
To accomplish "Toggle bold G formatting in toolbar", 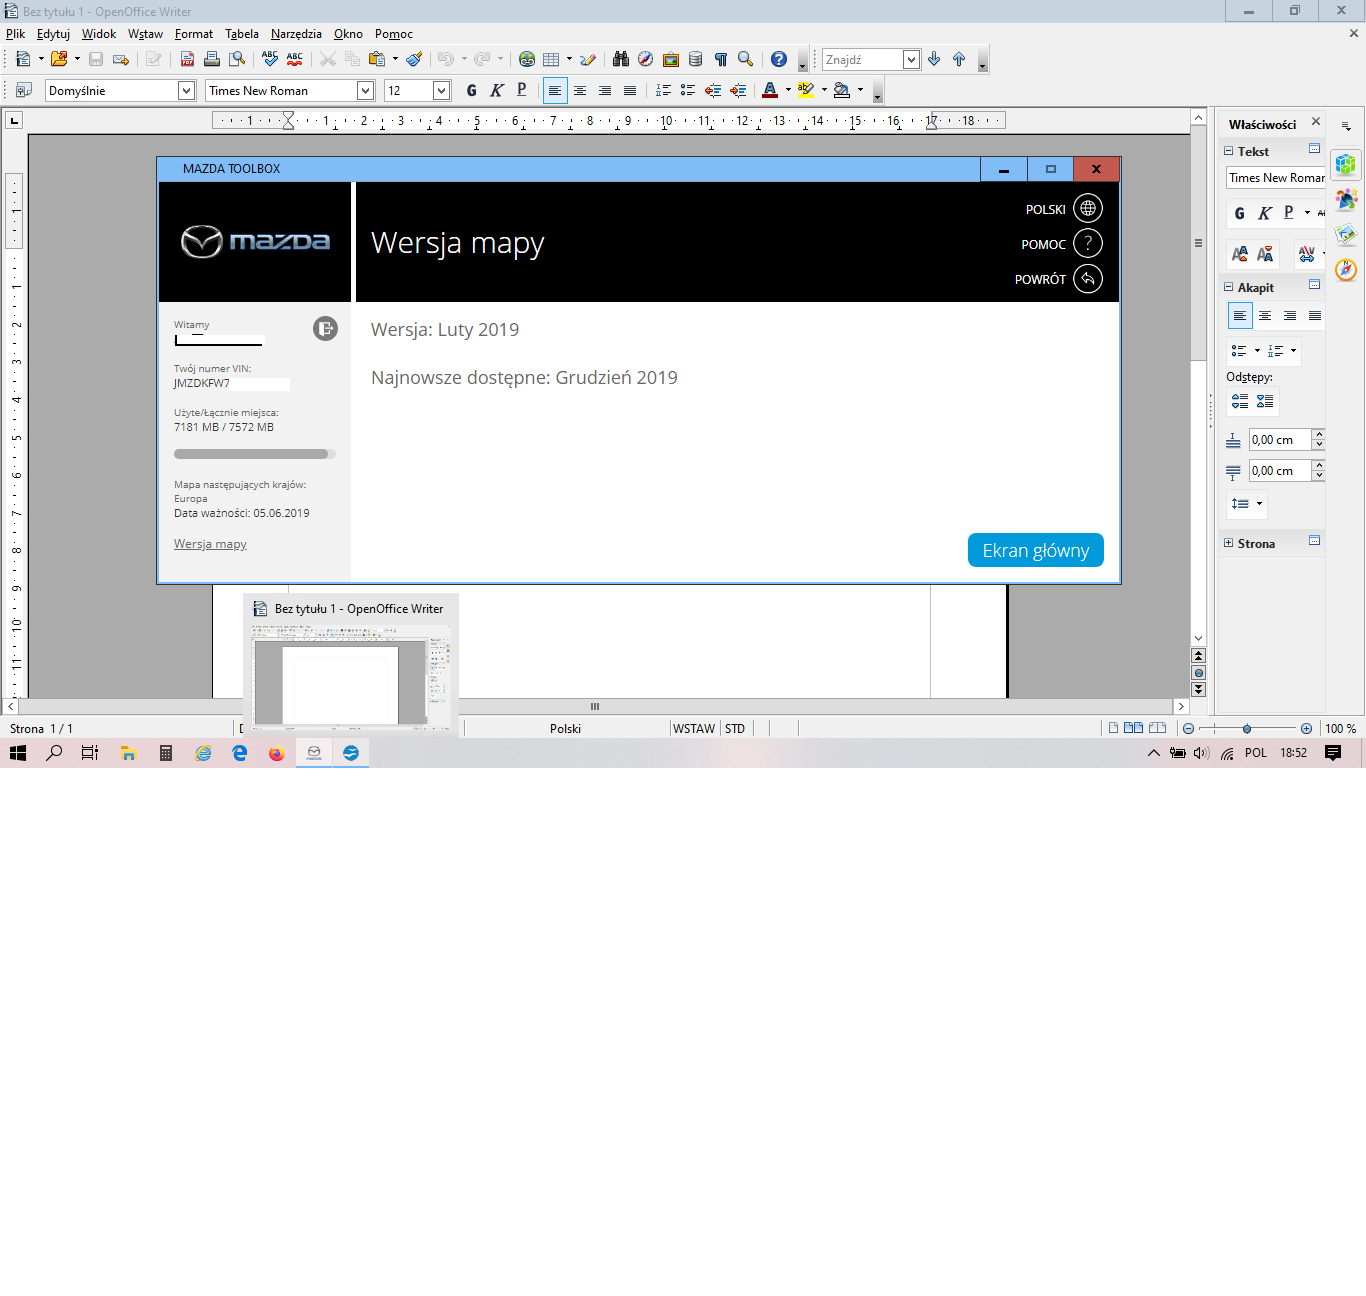I will [x=472, y=90].
